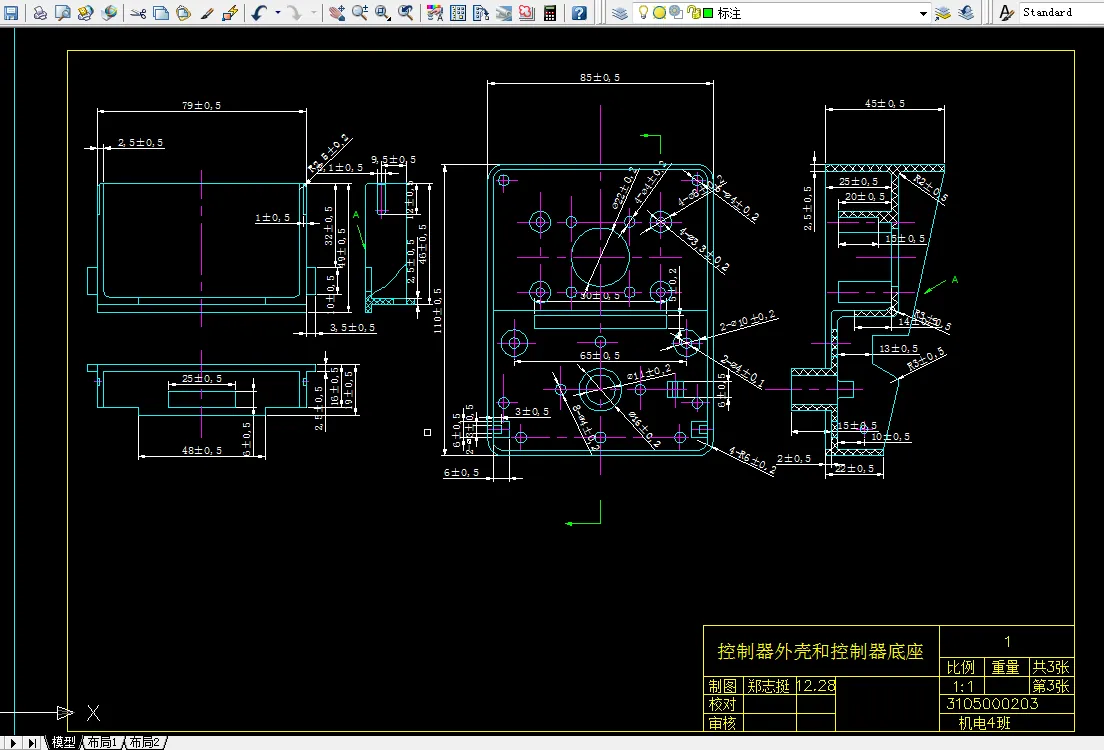Screen dimensions: 1104x750
Task: Toggle the layer lock padlock
Action: (x=692, y=13)
